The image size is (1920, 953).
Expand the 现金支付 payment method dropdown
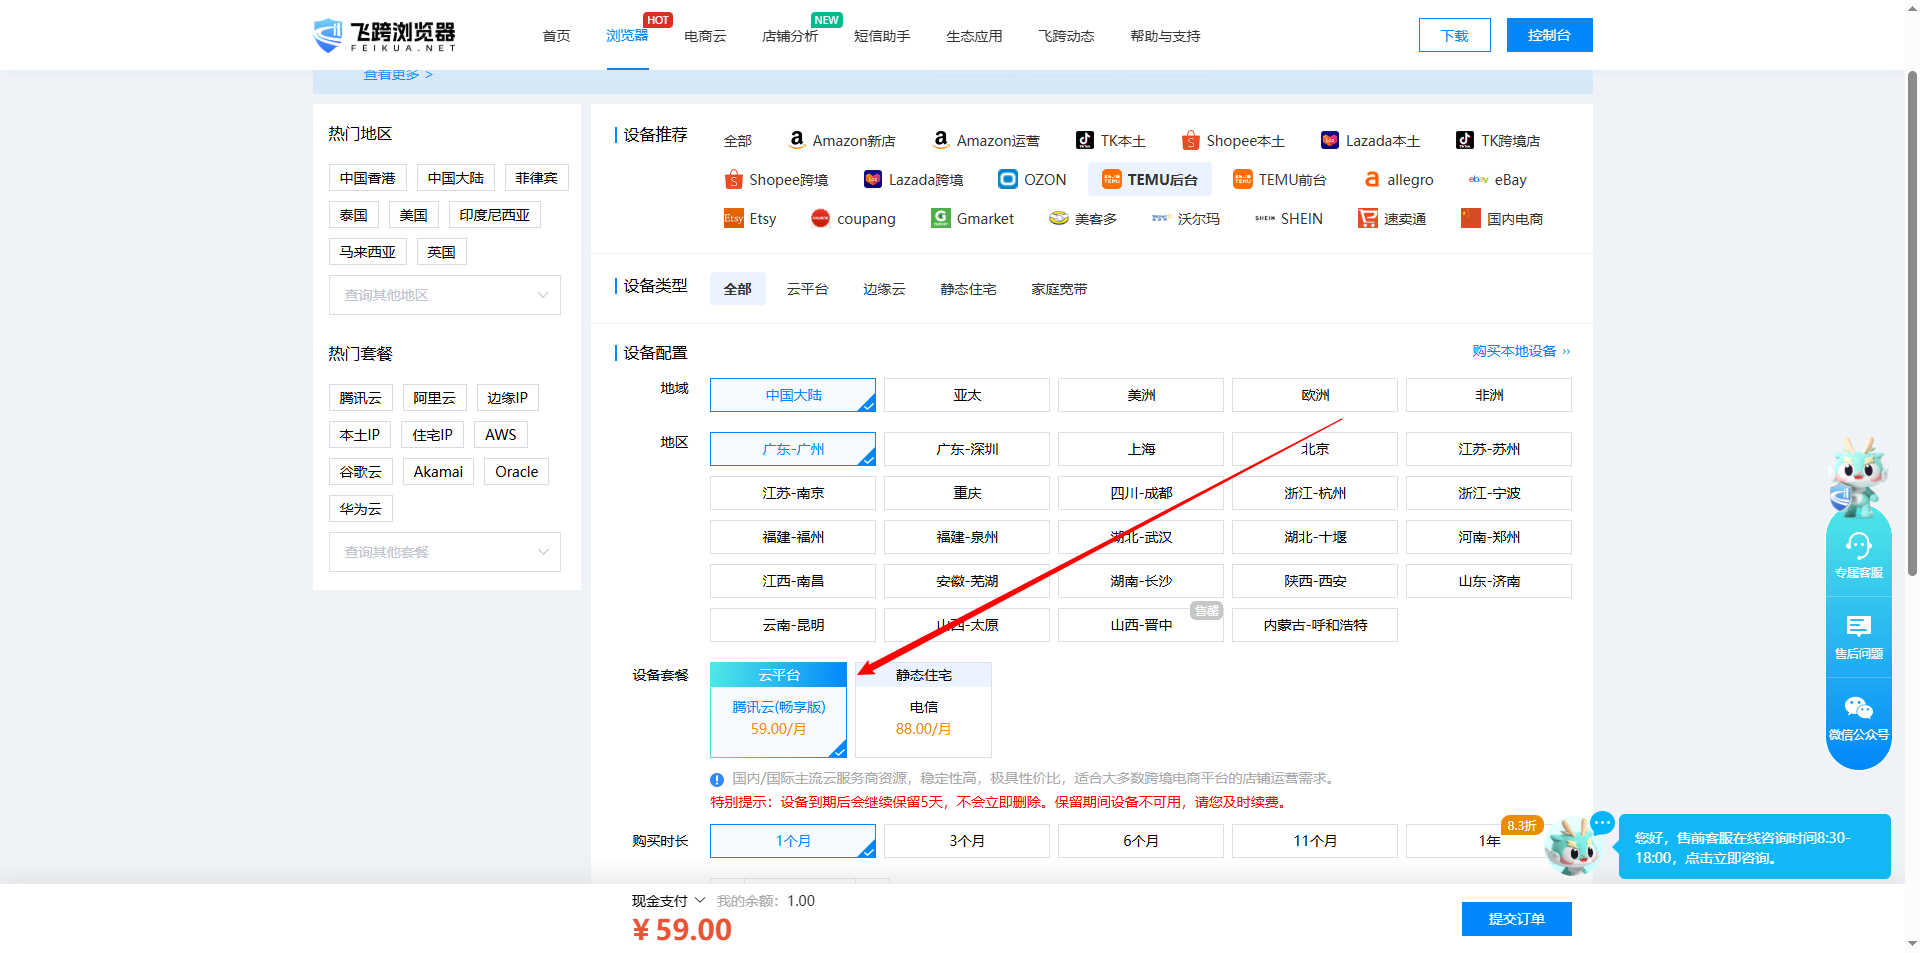point(668,901)
